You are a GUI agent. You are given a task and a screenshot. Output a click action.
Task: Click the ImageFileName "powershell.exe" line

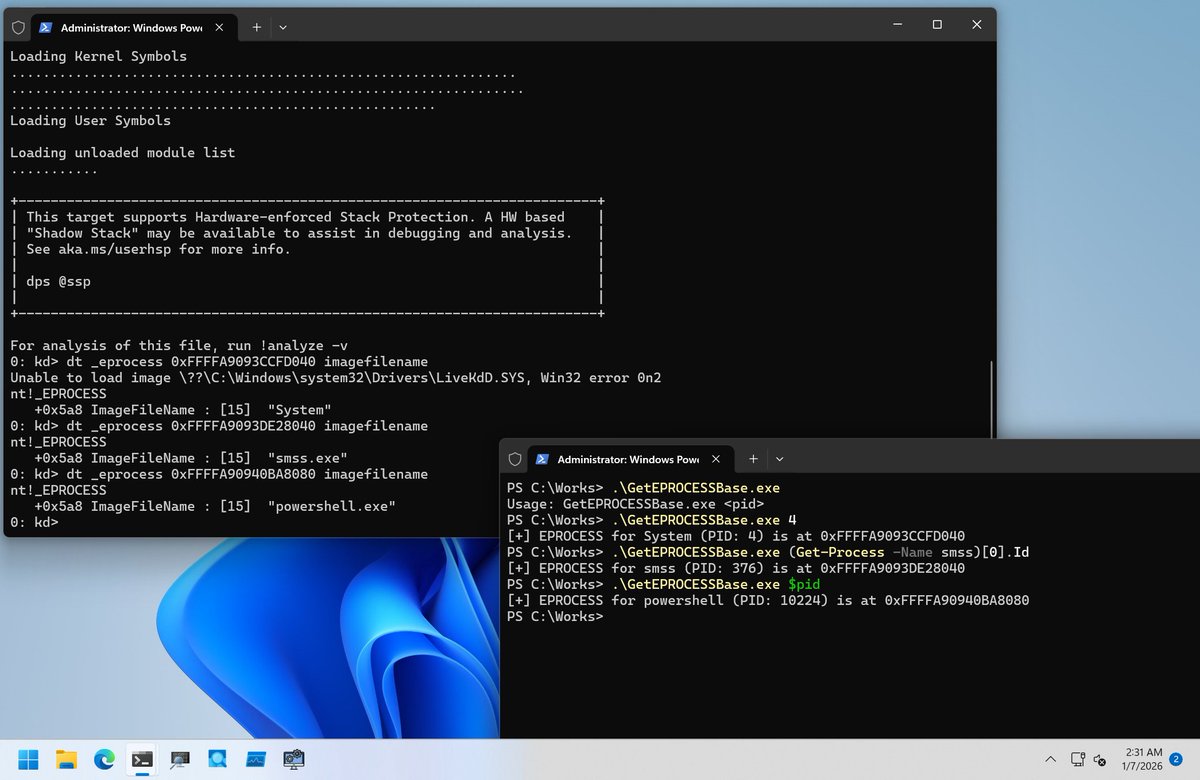pyautogui.click(x=215, y=506)
